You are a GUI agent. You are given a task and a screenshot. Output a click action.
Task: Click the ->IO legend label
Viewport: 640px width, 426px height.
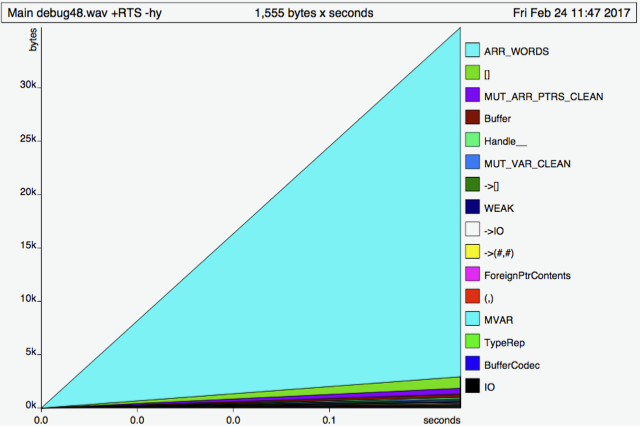coord(494,231)
